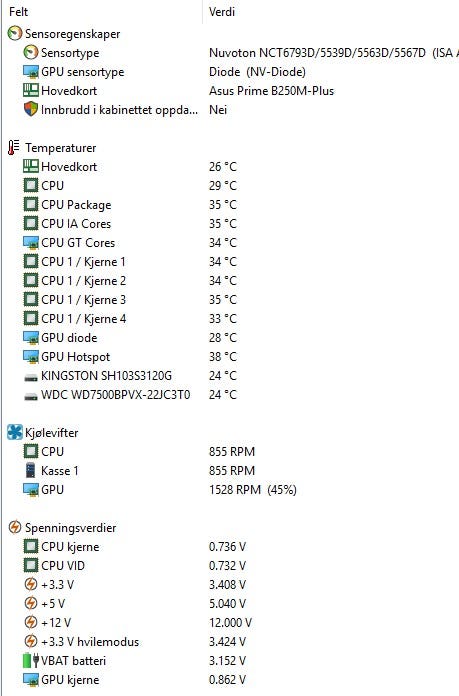Select the CPU VID row label
This screenshot has width=459, height=696.
(63, 566)
